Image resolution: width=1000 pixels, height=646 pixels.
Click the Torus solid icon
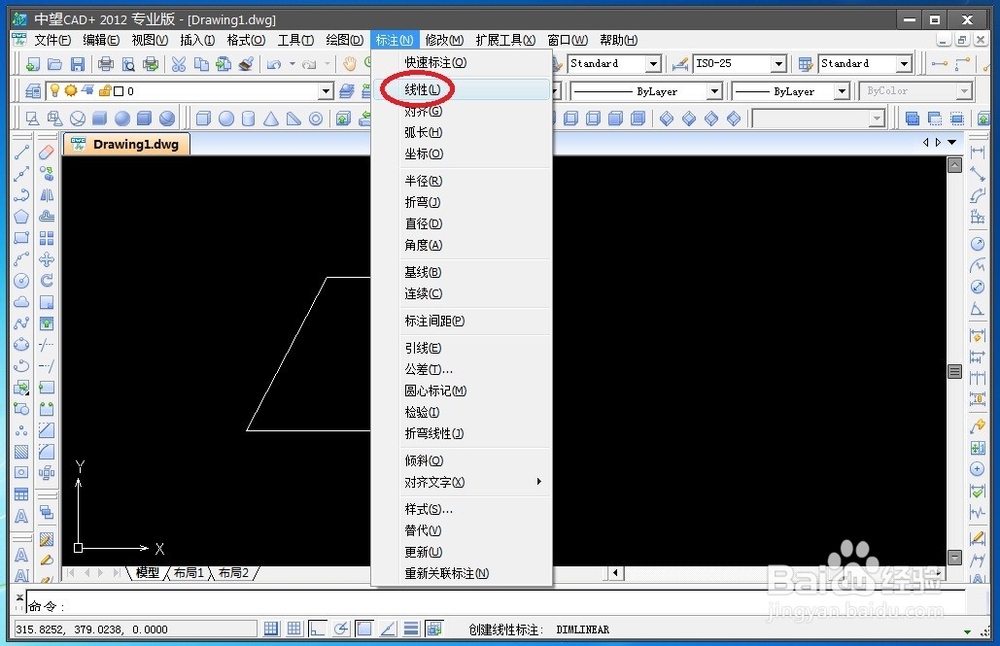point(316,119)
